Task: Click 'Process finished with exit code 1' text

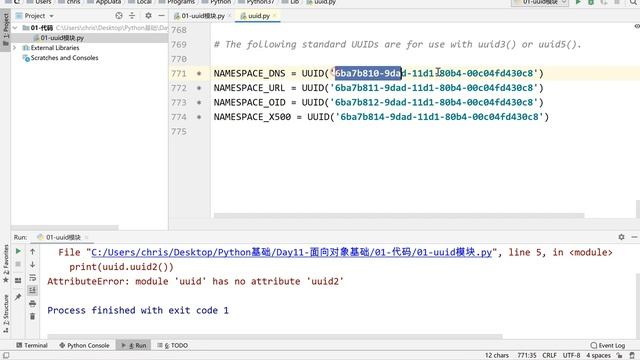Action: (138, 310)
